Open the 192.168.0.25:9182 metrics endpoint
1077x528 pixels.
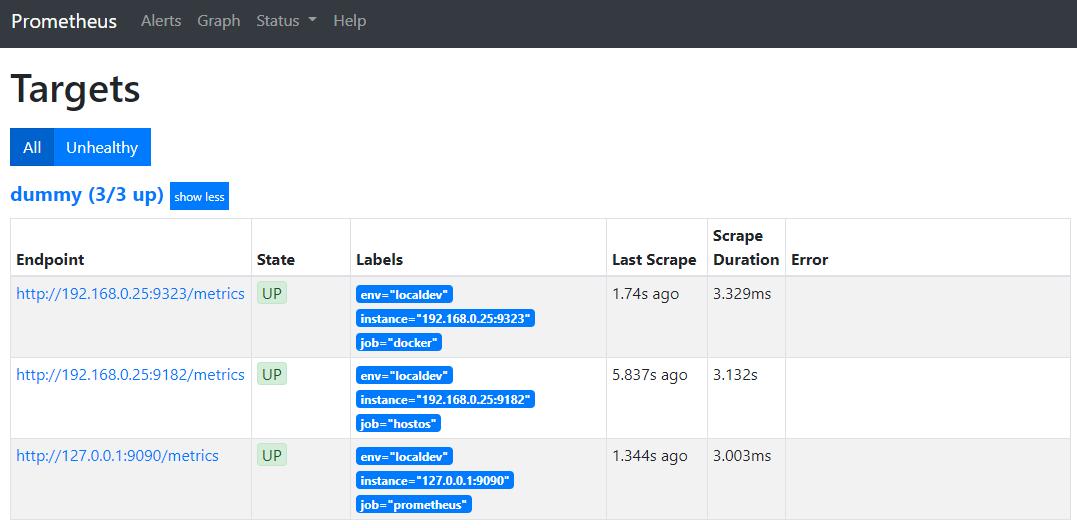pos(131,375)
